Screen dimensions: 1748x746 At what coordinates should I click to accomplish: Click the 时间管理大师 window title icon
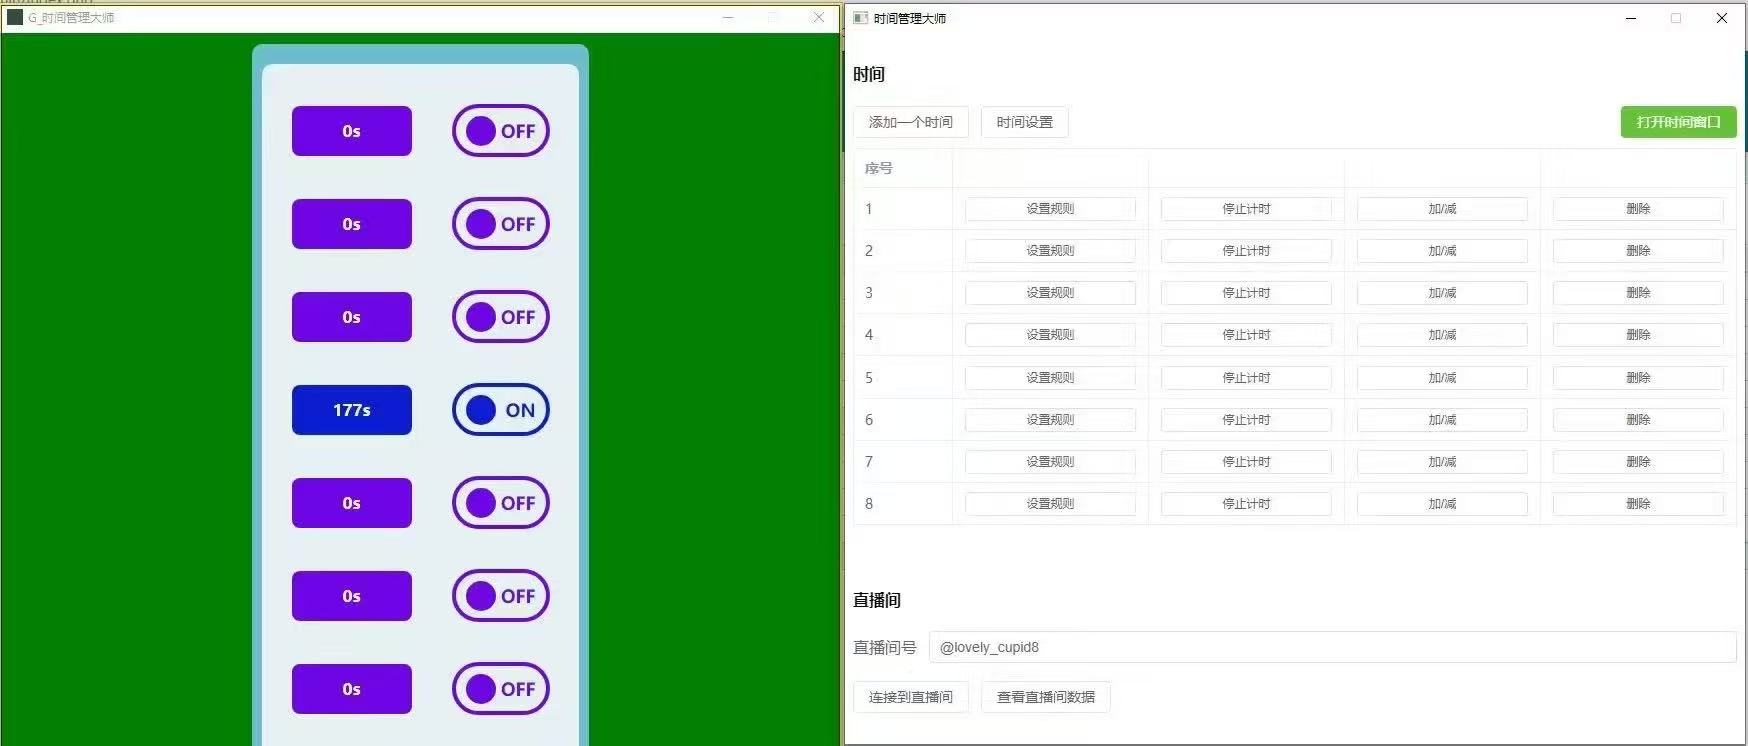pyautogui.click(x=860, y=18)
